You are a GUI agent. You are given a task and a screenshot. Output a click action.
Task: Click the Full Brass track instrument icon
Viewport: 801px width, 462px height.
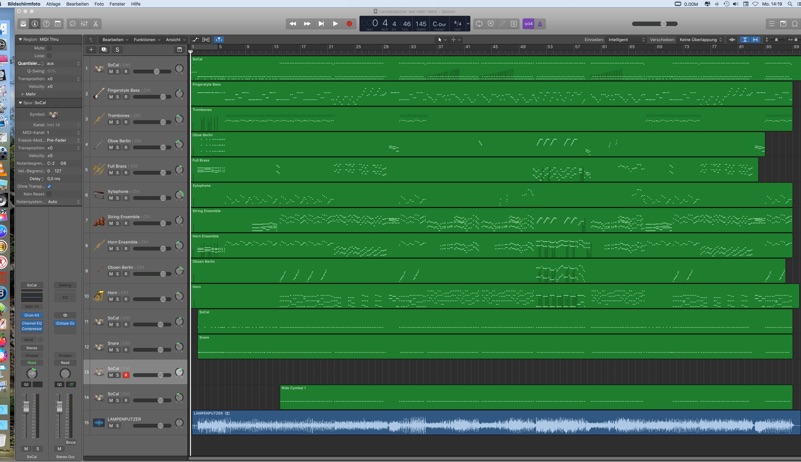99,170
